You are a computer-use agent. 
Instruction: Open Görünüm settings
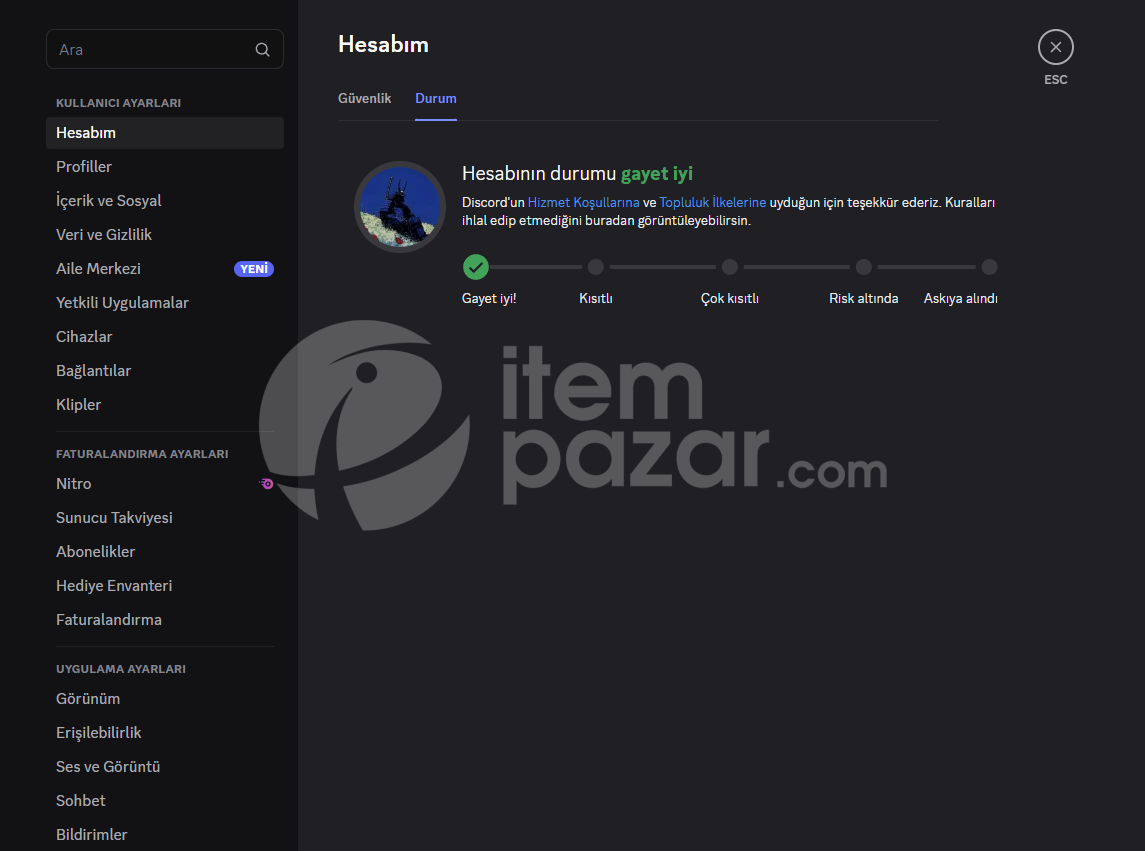click(164, 698)
